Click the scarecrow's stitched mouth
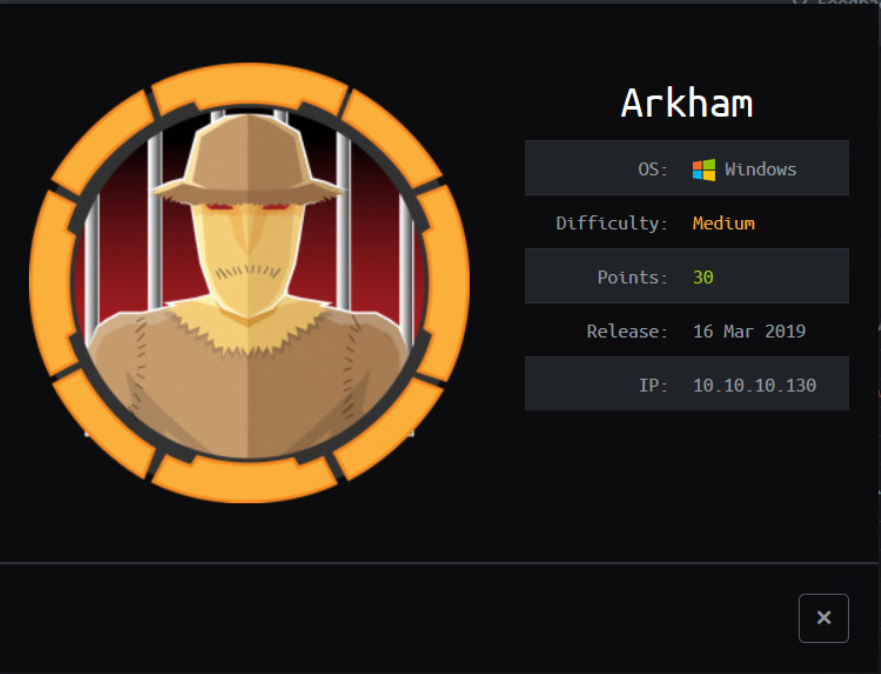 pyautogui.click(x=248, y=272)
